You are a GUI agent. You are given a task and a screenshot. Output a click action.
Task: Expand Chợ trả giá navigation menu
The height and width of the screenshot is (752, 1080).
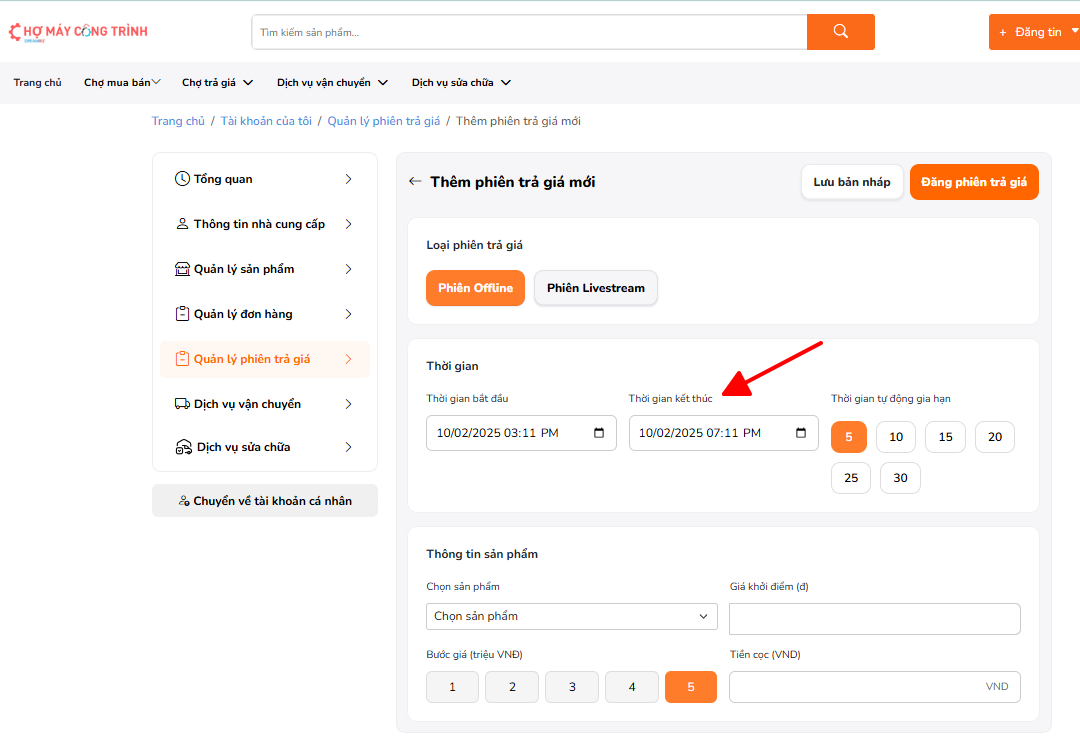point(217,83)
